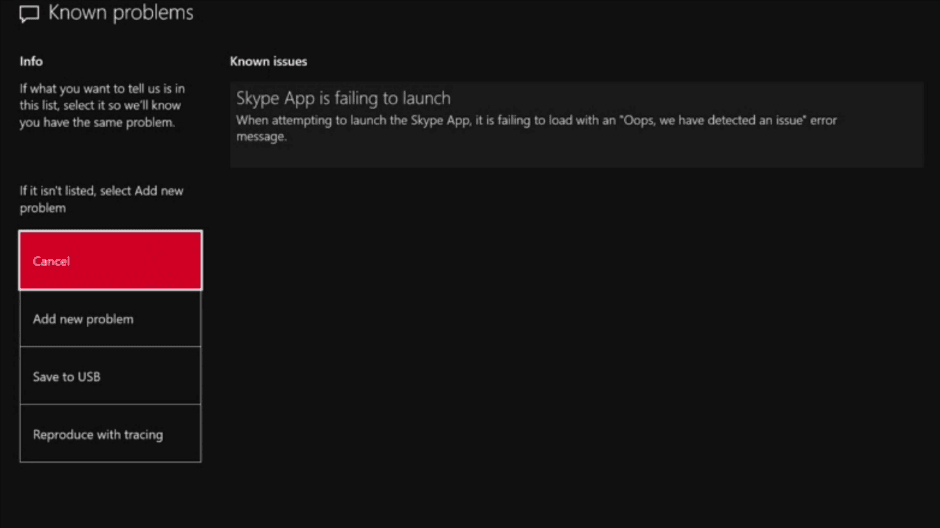Click the Info heading
Screen dimensions: 940x528
tap(31, 61)
